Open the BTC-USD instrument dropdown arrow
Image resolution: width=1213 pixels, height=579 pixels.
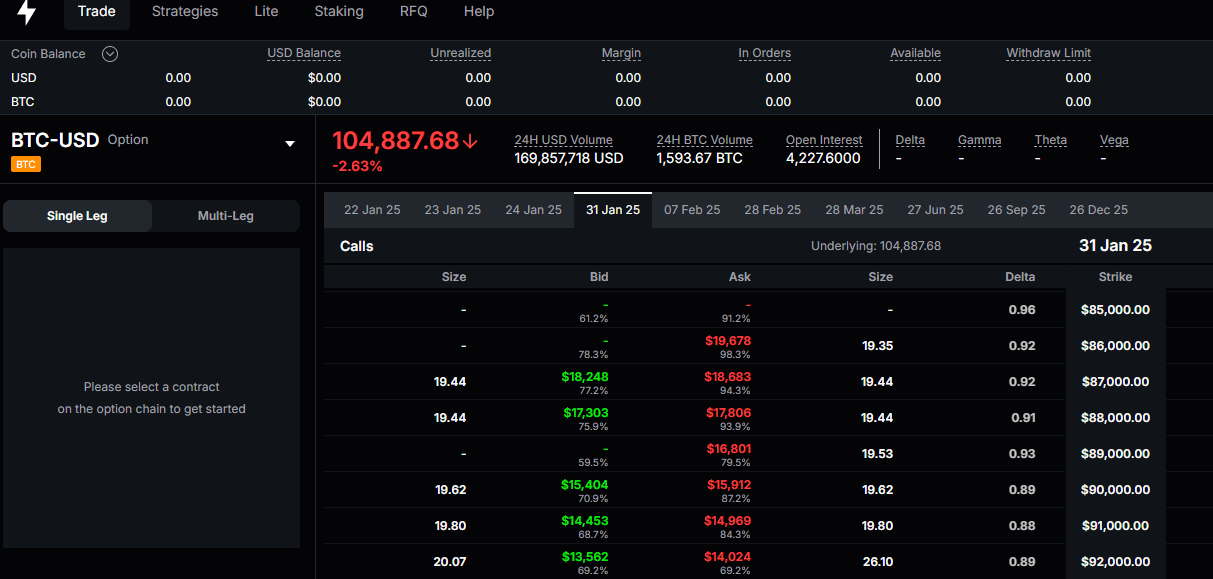tap(290, 144)
